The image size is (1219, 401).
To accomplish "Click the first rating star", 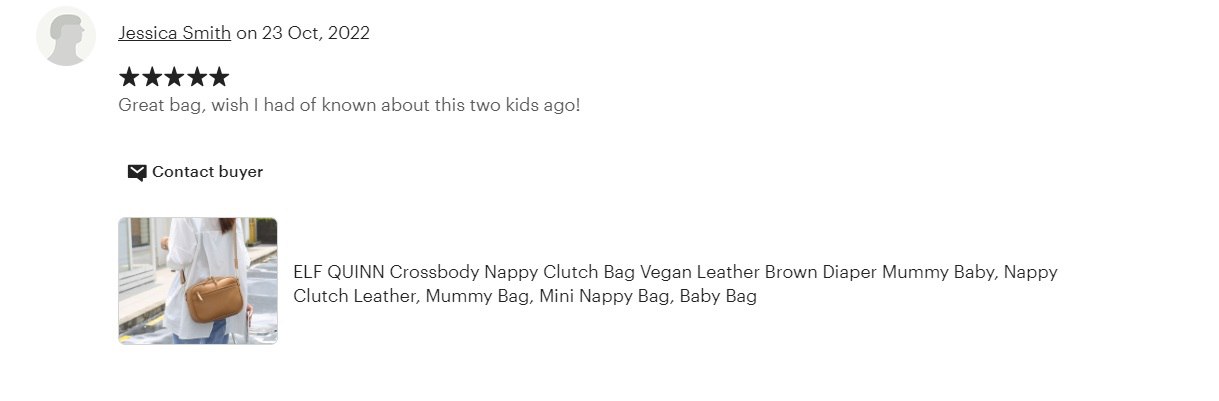I will [129, 77].
